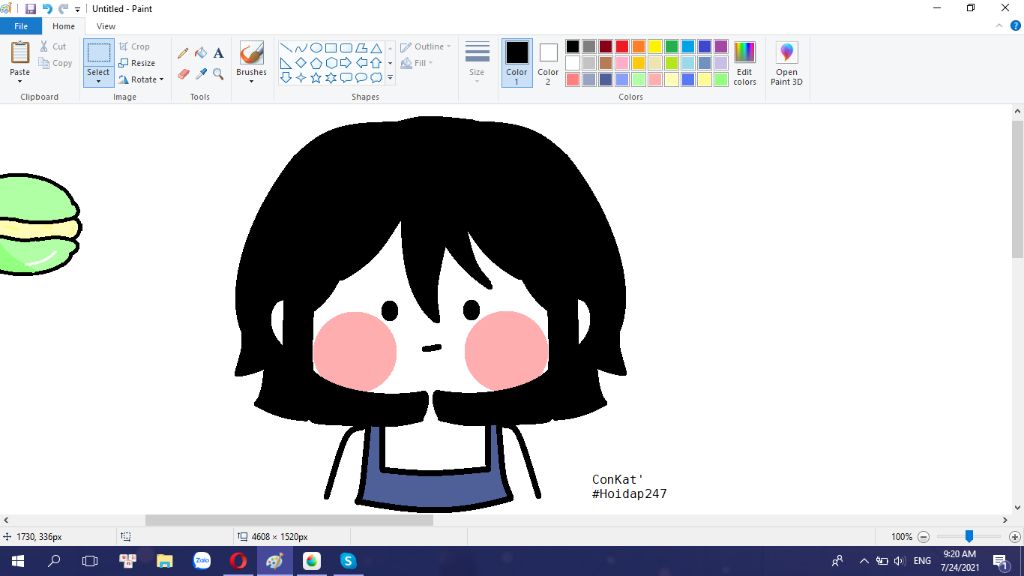Image resolution: width=1024 pixels, height=576 pixels.
Task: Expand the Brushes dropdown list
Action: pyautogui.click(x=251, y=81)
